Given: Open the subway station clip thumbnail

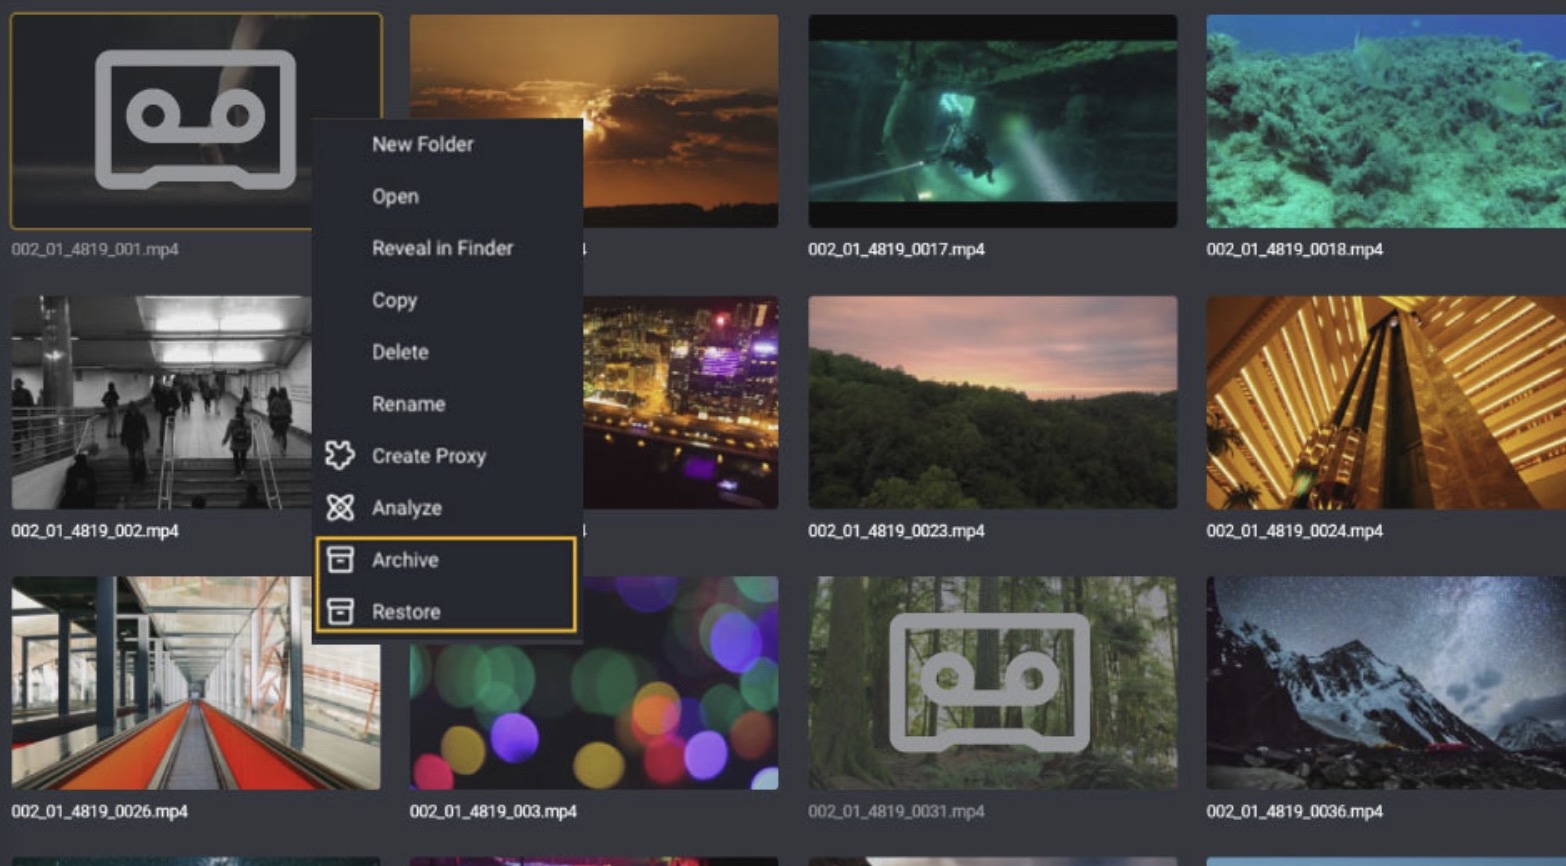Looking at the screenshot, I should pyautogui.click(x=160, y=402).
